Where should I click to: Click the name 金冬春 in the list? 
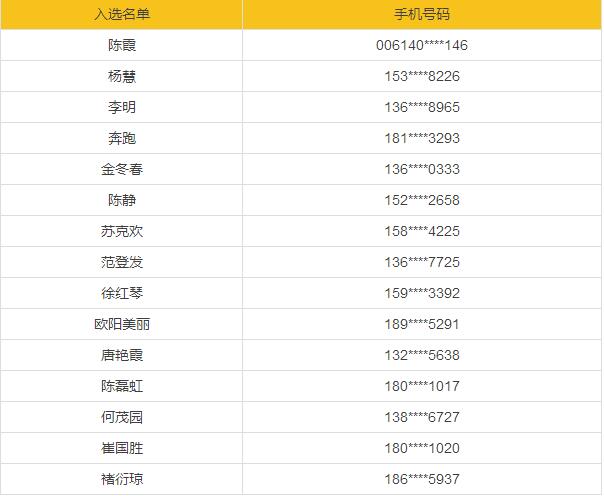[x=121, y=169]
